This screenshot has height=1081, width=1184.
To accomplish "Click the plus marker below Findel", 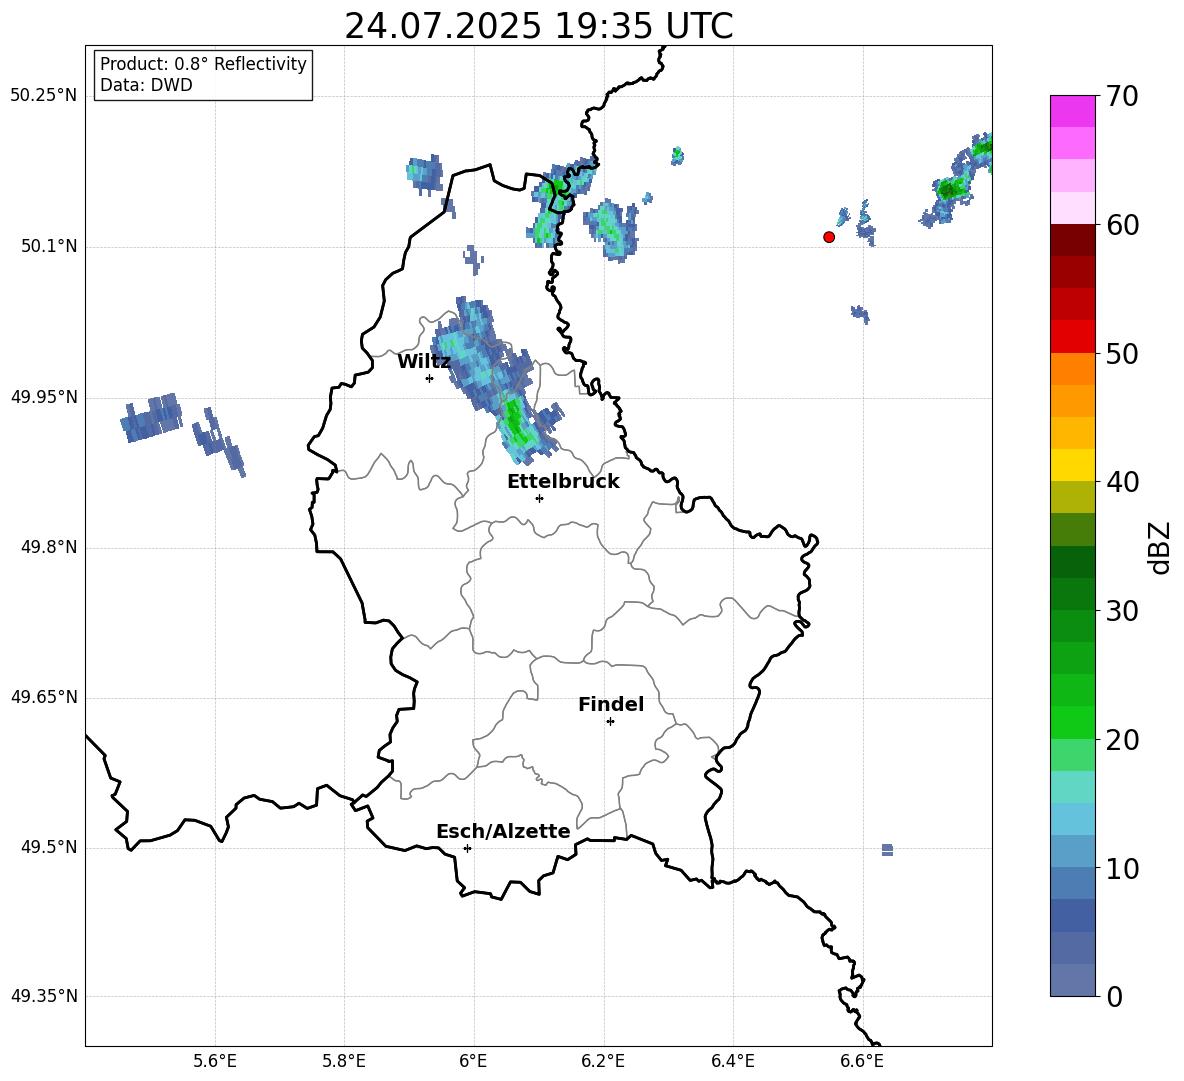I will pyautogui.click(x=610, y=722).
